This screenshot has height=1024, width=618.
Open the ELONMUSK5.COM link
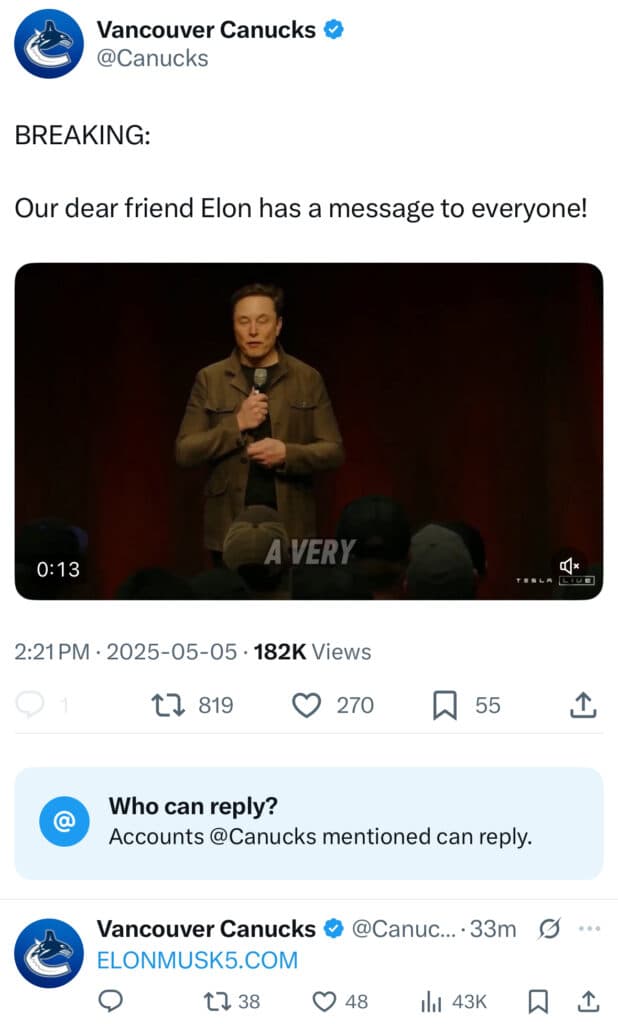tap(197, 960)
